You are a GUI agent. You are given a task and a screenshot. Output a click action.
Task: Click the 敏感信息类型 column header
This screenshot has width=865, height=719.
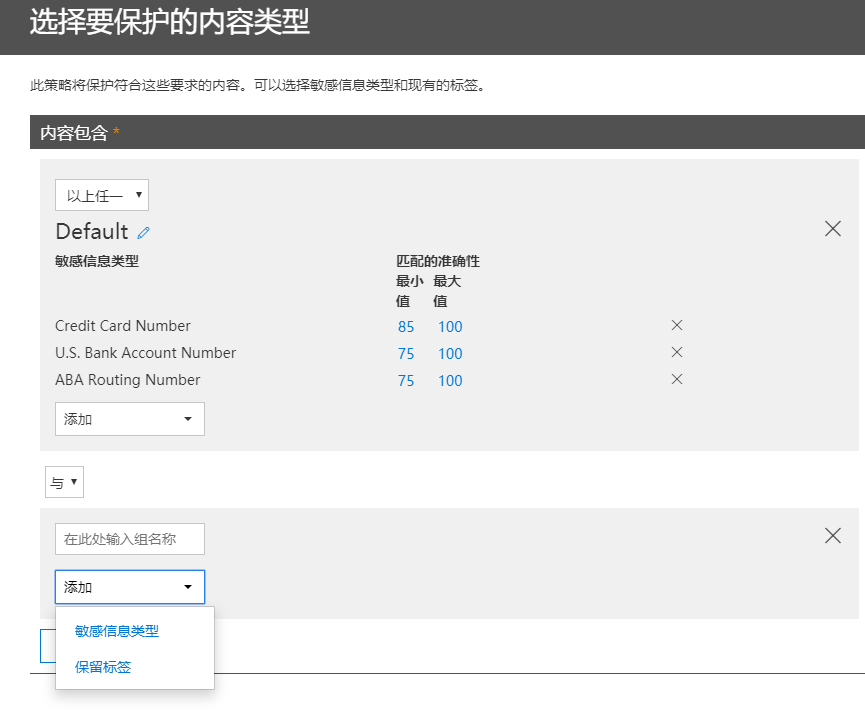(x=97, y=261)
